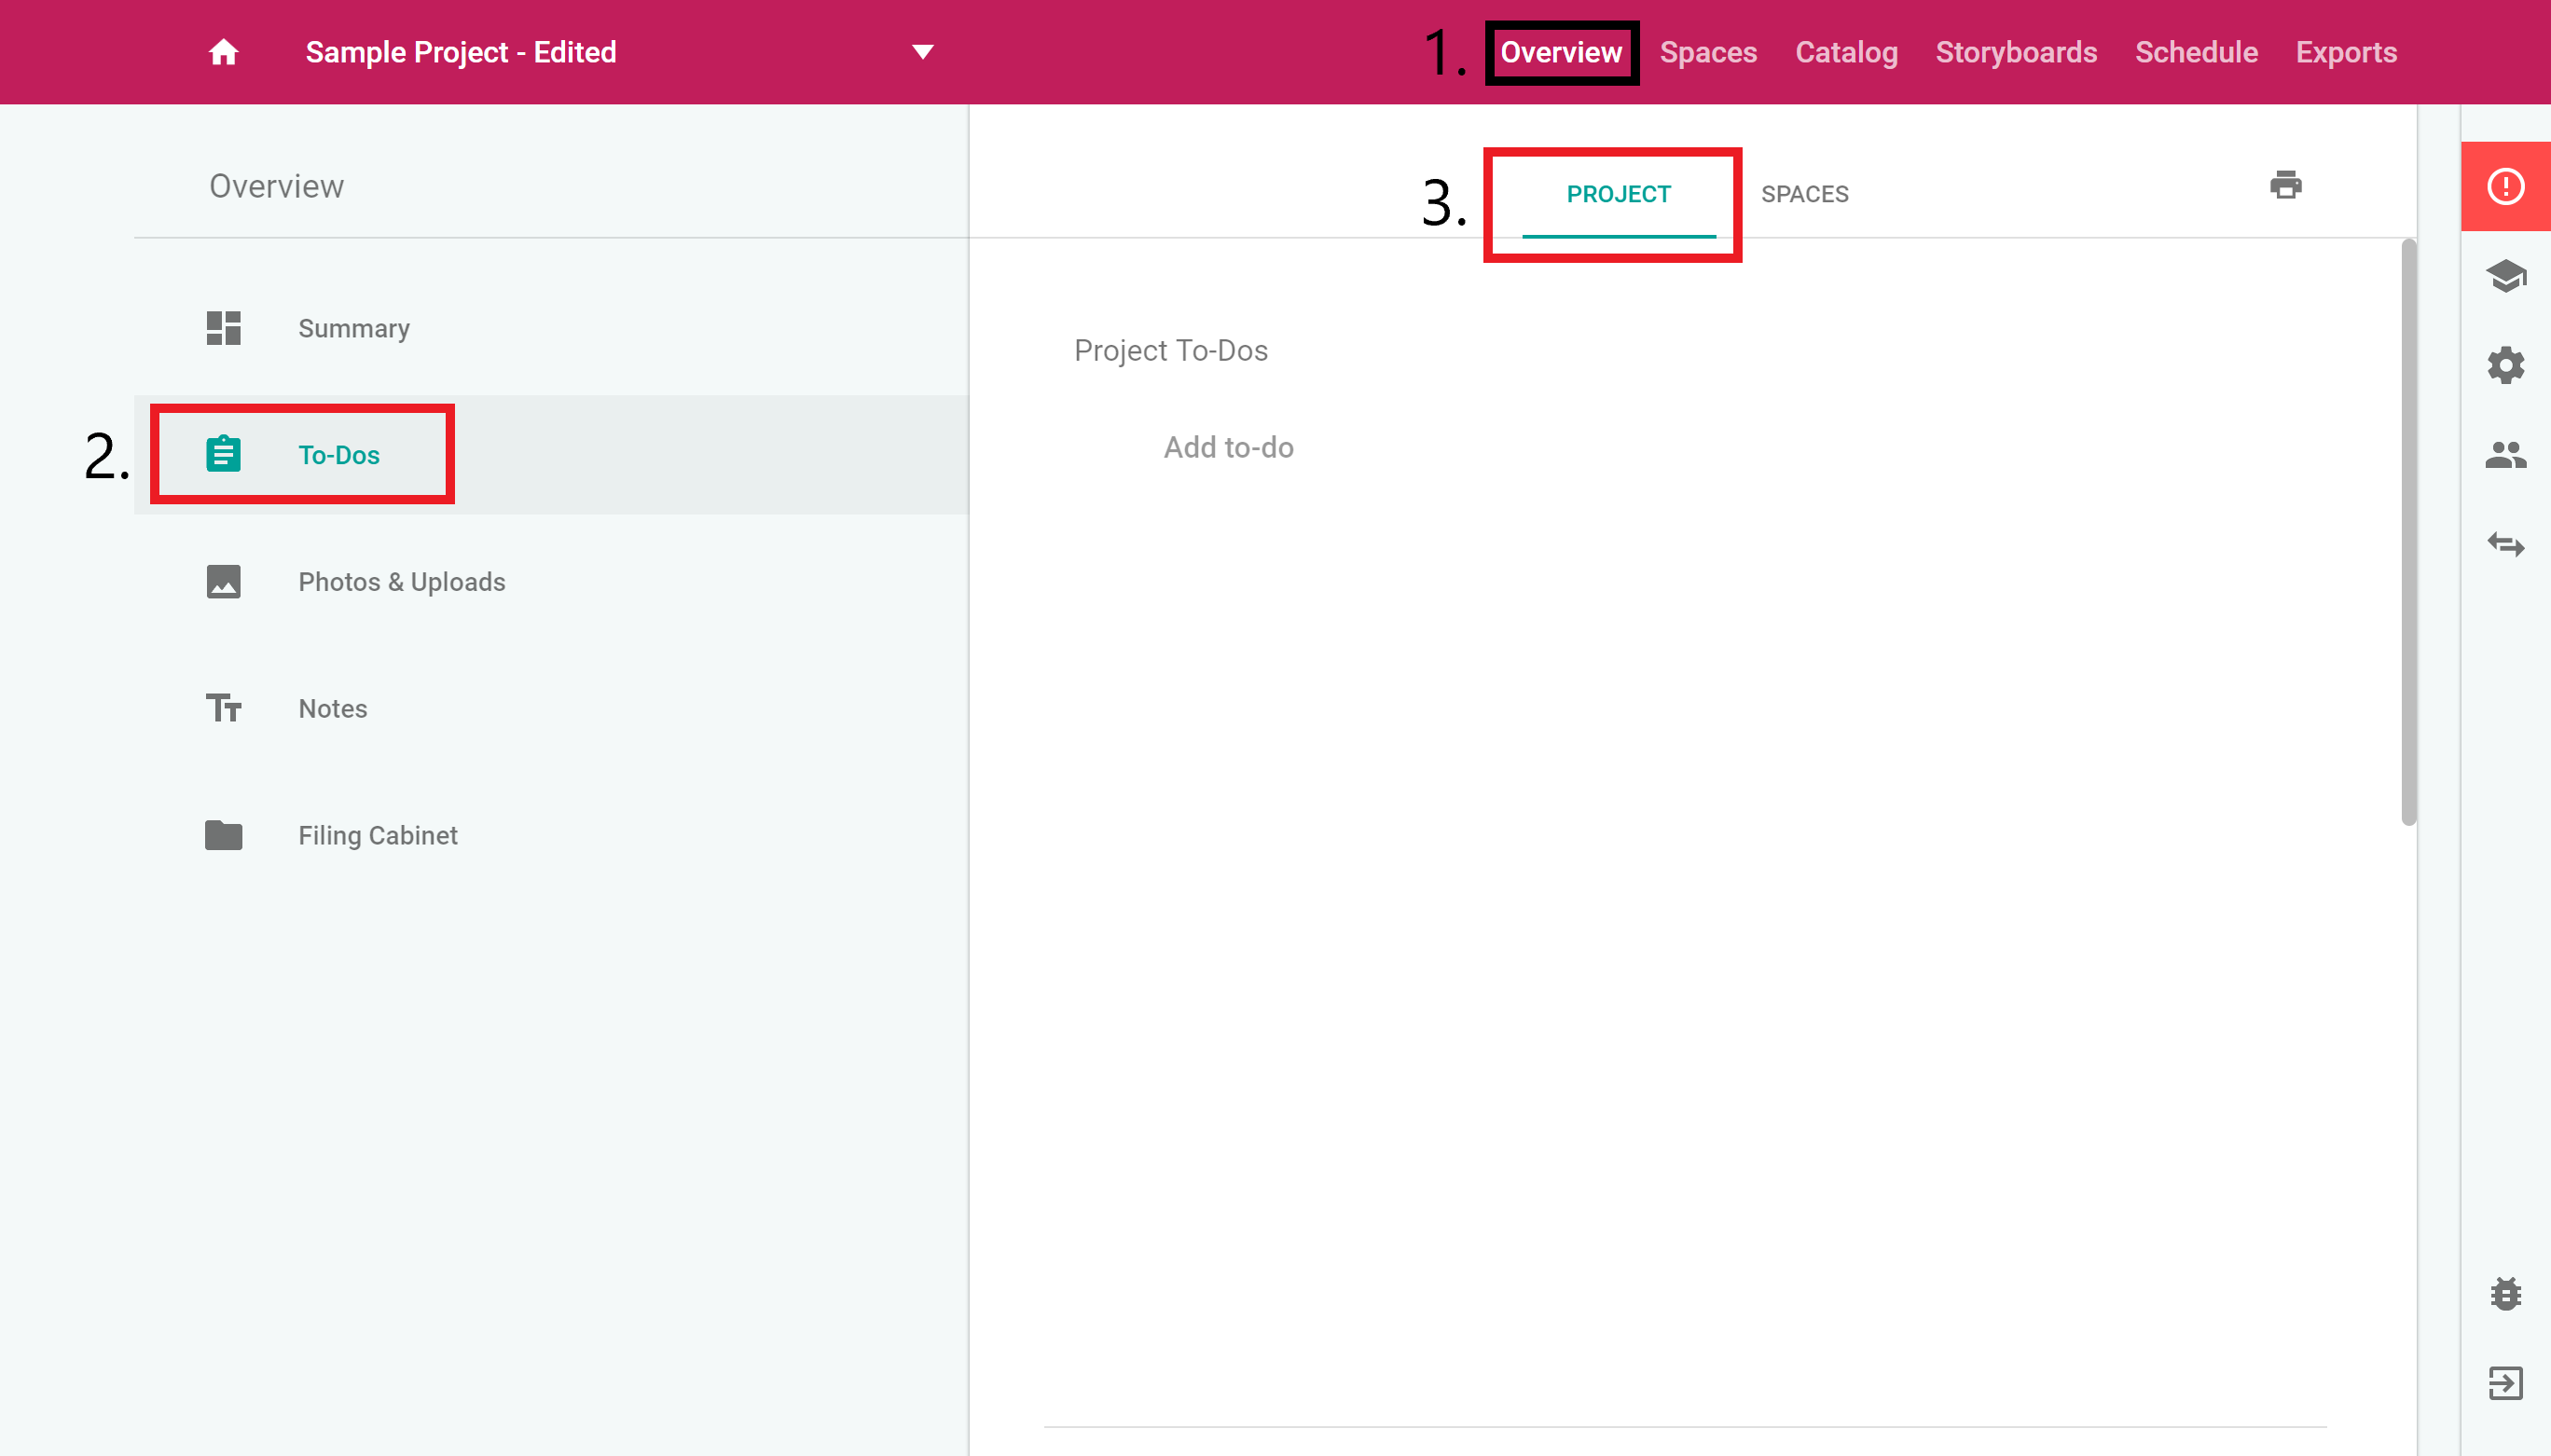2551x1456 pixels.
Task: Click the sign out exit icon
Action: [2505, 1383]
